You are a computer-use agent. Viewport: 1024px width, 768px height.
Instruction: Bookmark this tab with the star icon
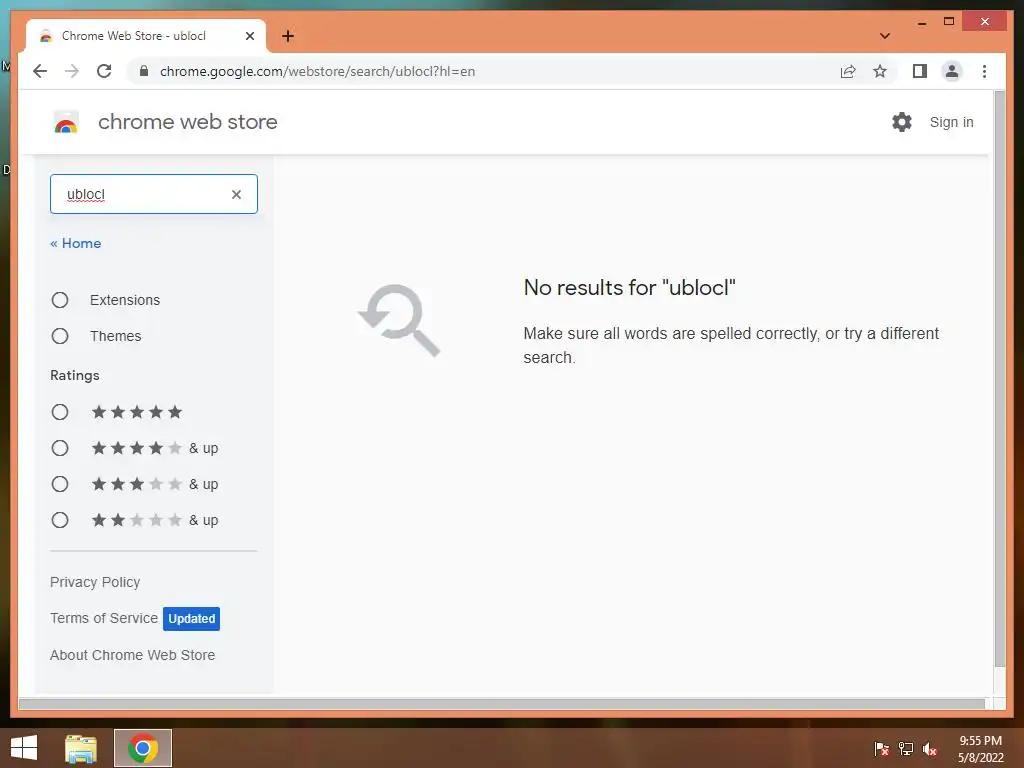(880, 71)
